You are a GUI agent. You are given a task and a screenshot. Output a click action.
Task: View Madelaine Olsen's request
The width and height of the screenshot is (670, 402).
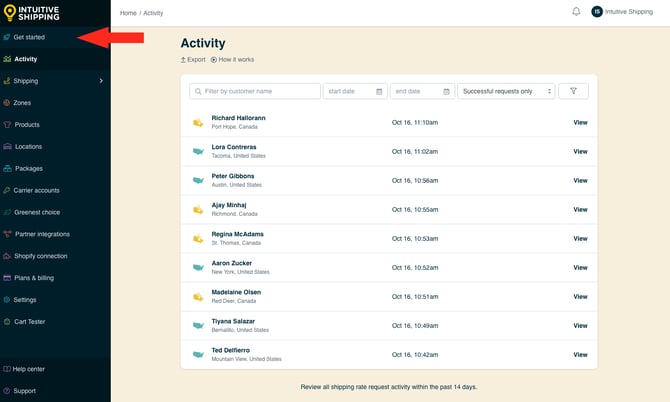click(x=580, y=297)
